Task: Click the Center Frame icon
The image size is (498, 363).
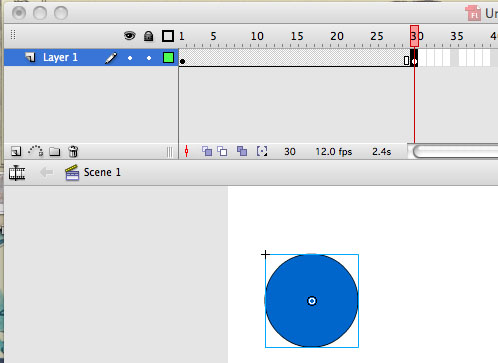Action: (187, 151)
